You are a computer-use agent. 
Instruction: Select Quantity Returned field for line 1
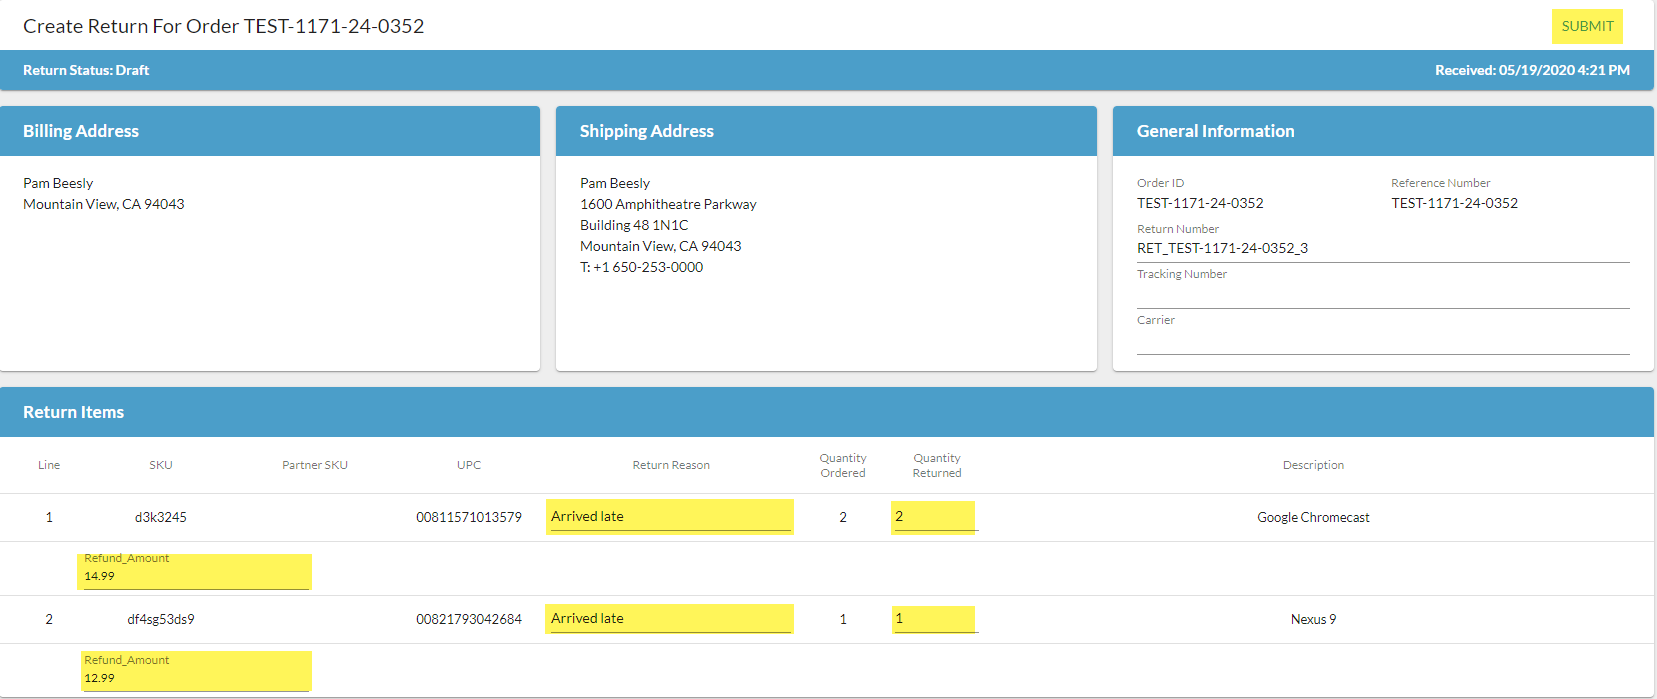(933, 517)
